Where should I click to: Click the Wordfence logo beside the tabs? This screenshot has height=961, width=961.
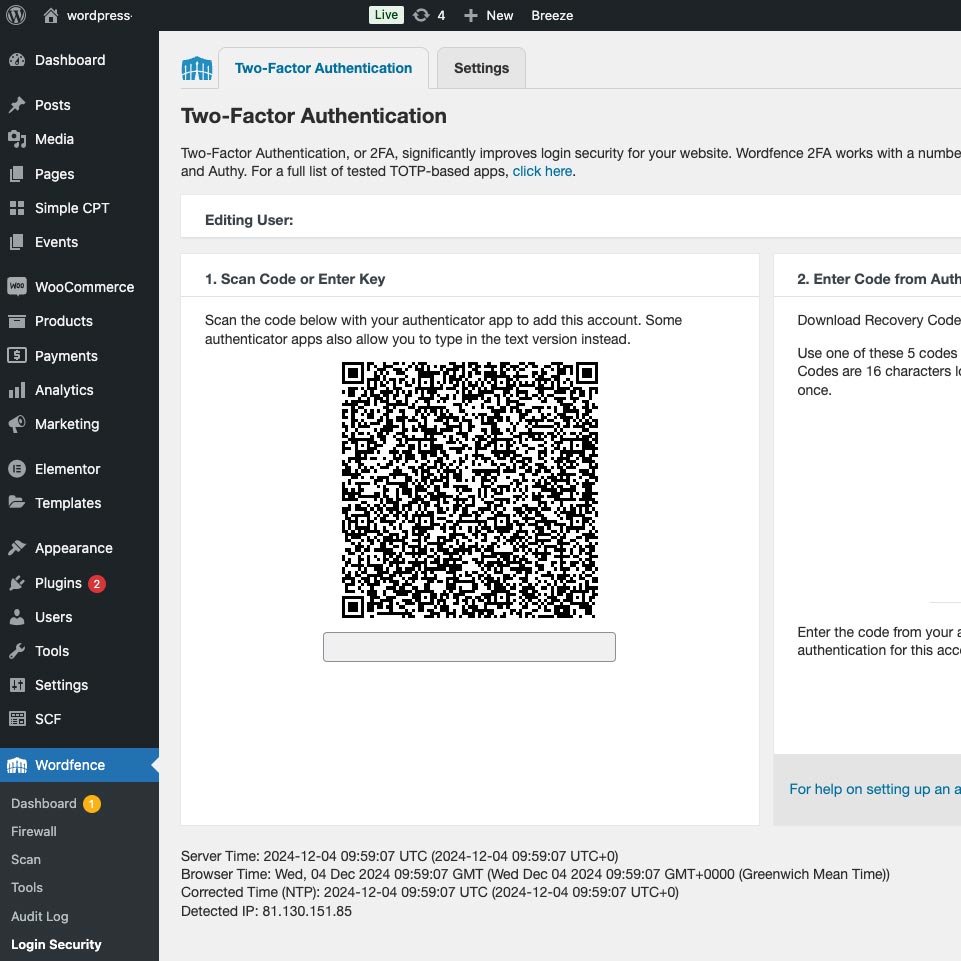point(197,68)
